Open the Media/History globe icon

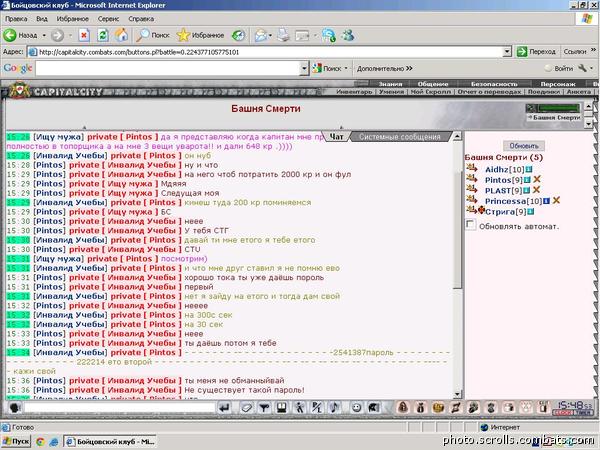(x=239, y=36)
